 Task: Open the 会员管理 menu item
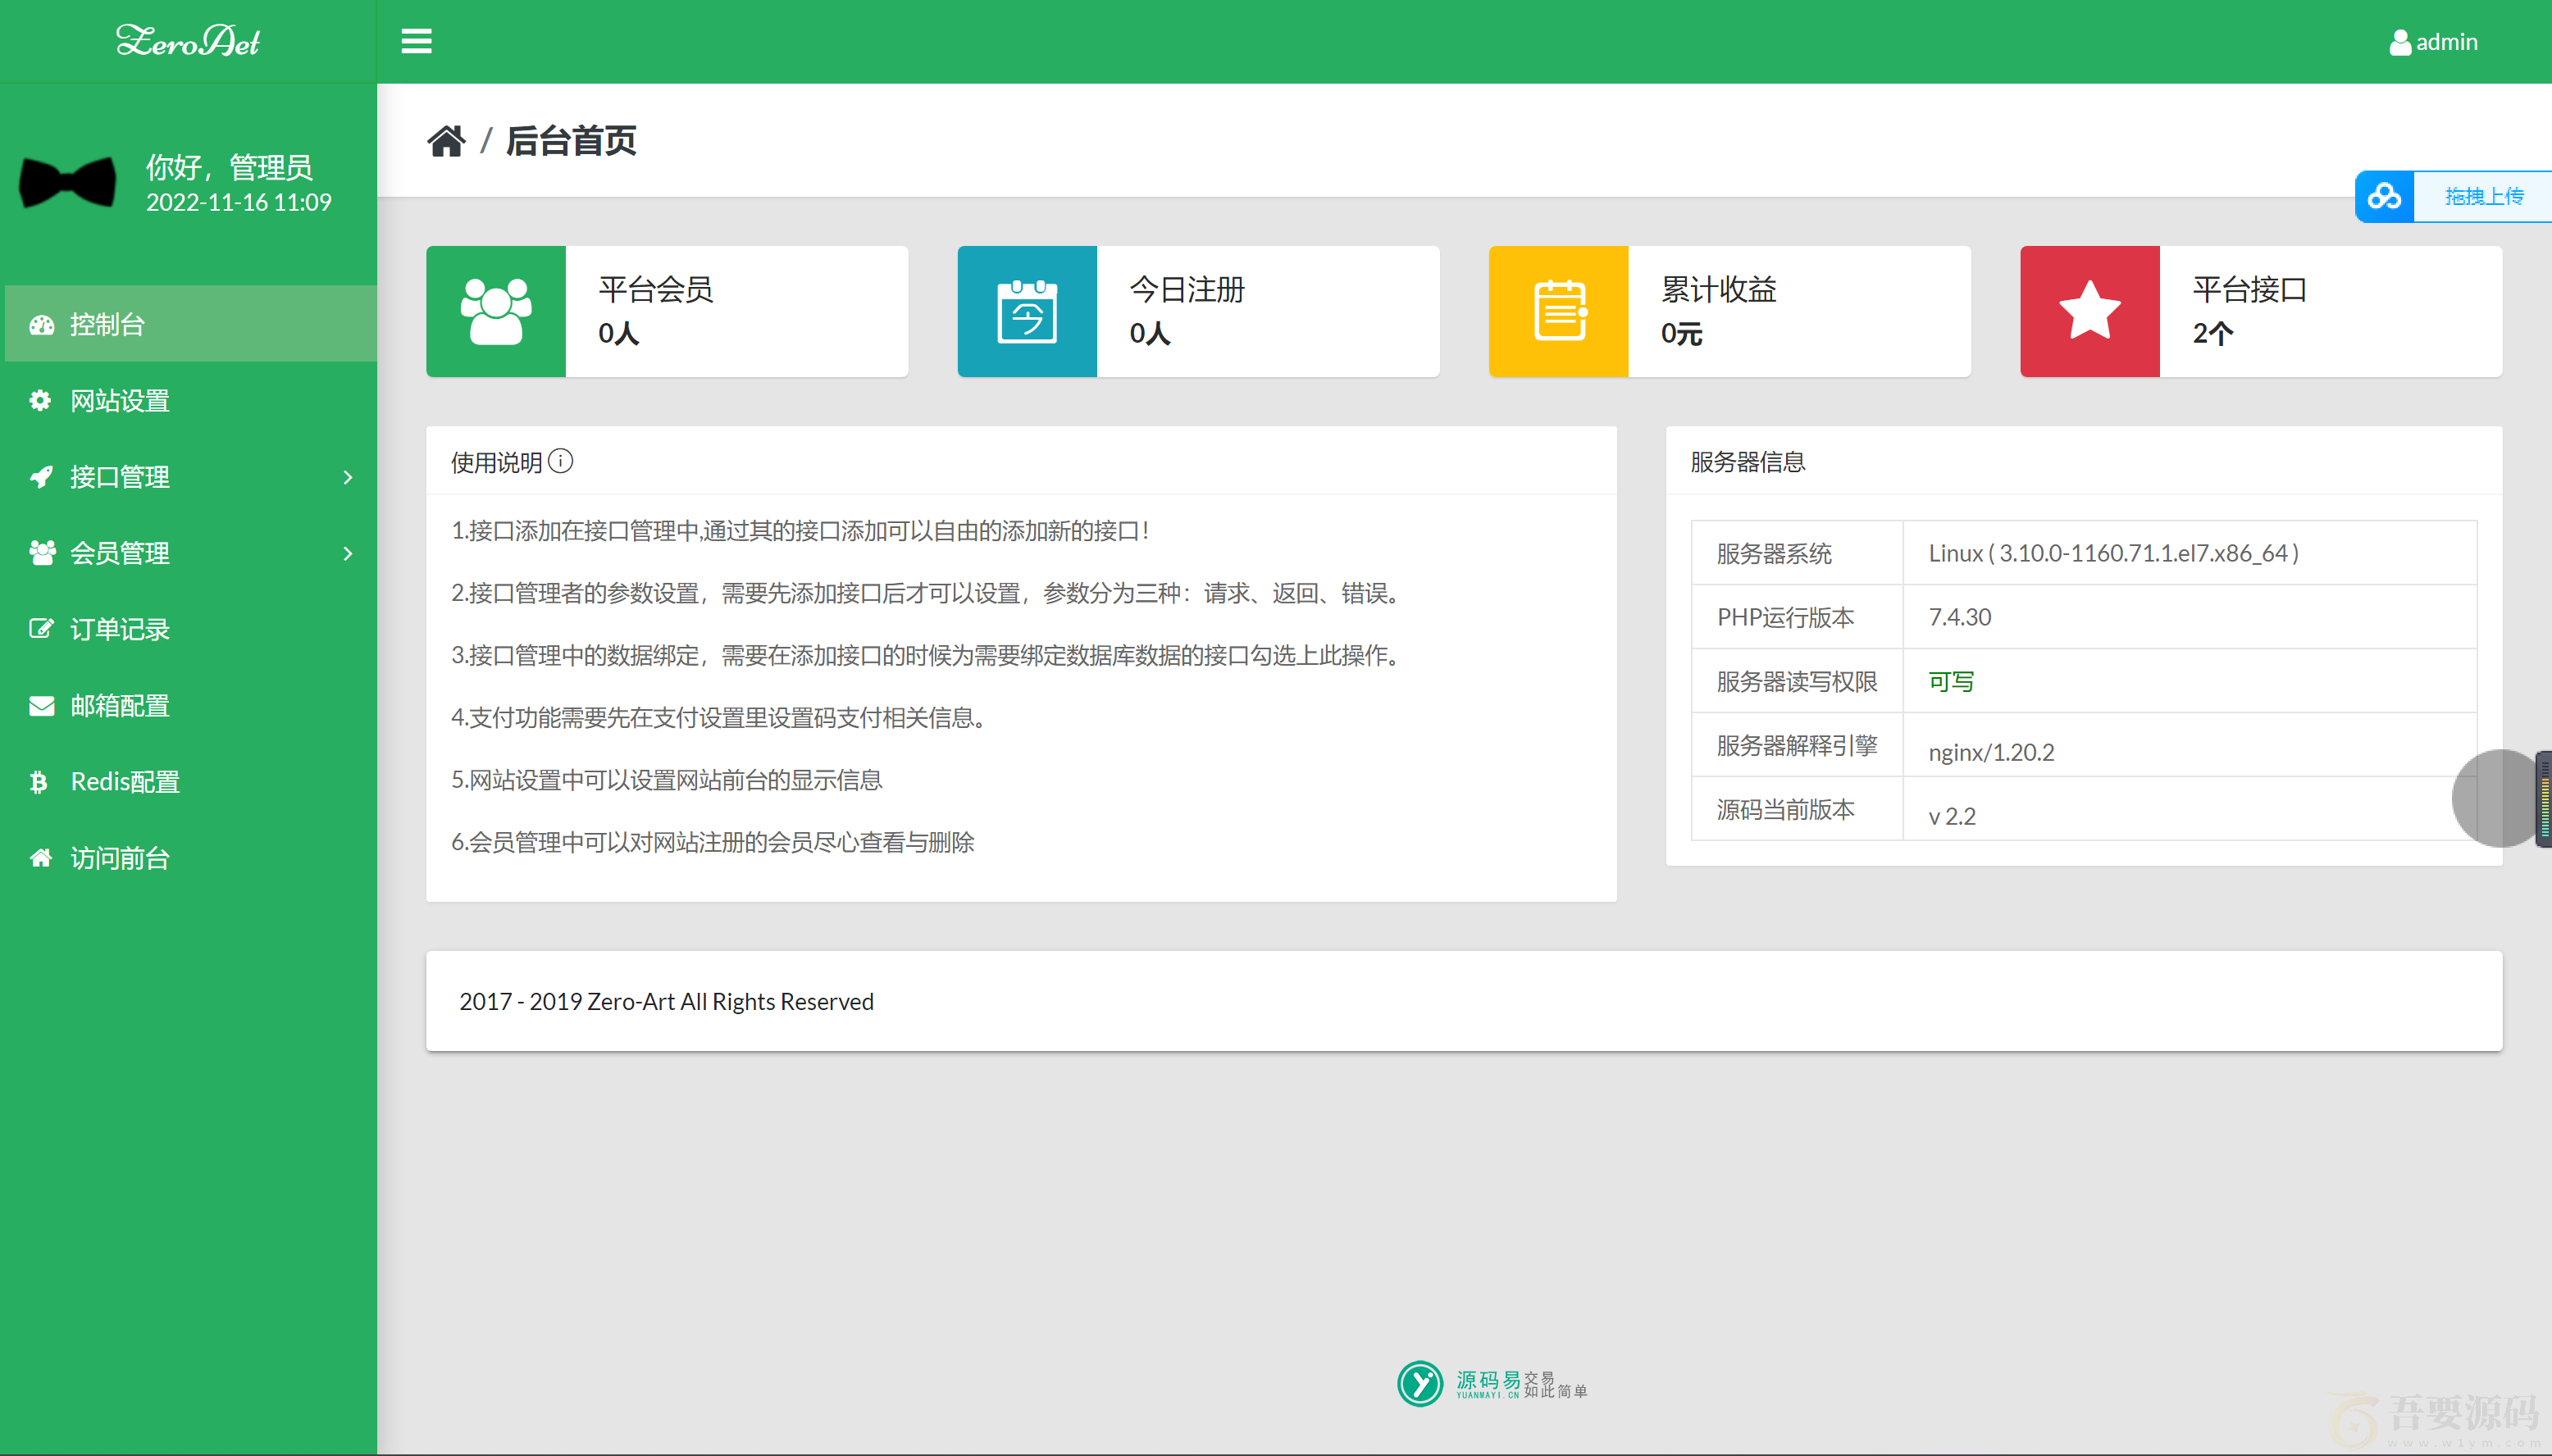click(x=191, y=553)
